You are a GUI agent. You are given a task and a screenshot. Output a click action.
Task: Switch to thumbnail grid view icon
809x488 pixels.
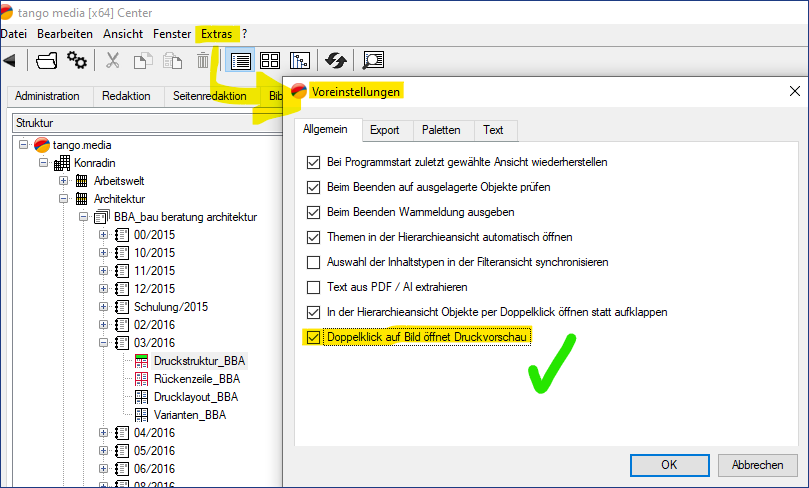click(x=270, y=61)
